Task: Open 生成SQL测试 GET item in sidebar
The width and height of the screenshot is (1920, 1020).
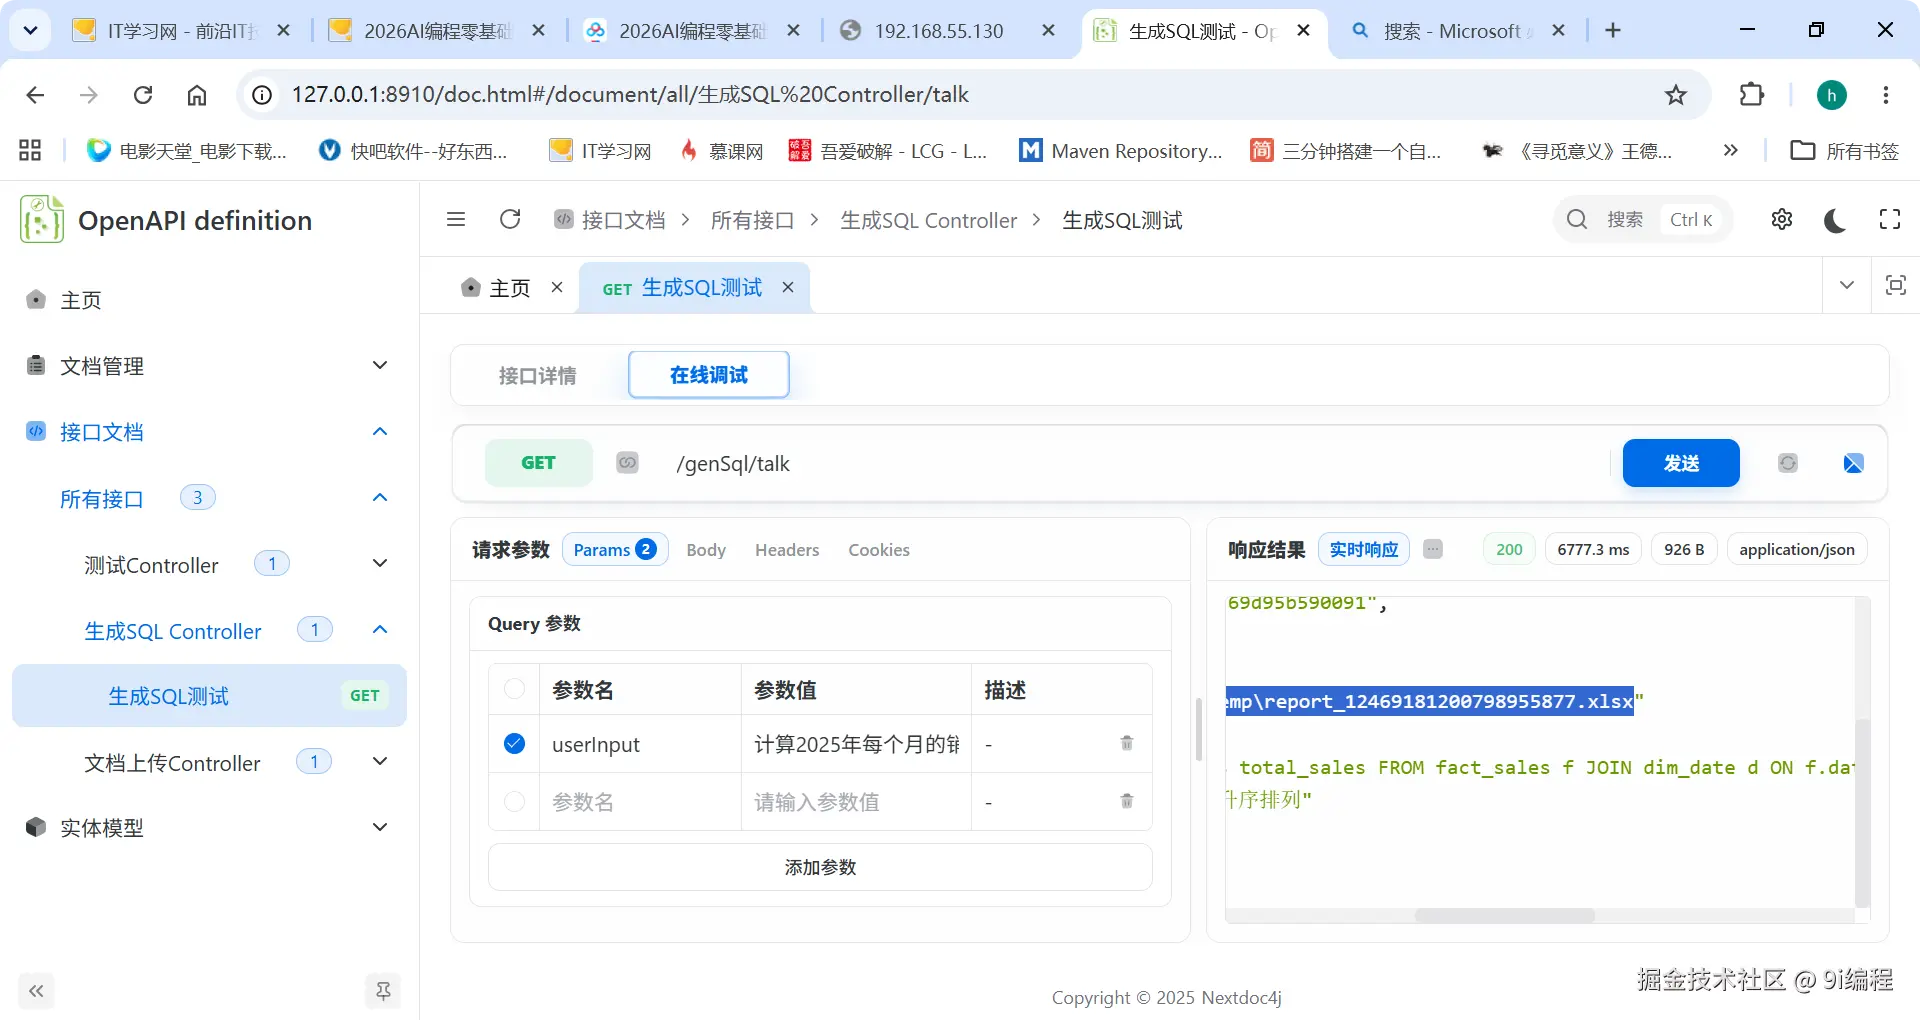Action: [209, 695]
